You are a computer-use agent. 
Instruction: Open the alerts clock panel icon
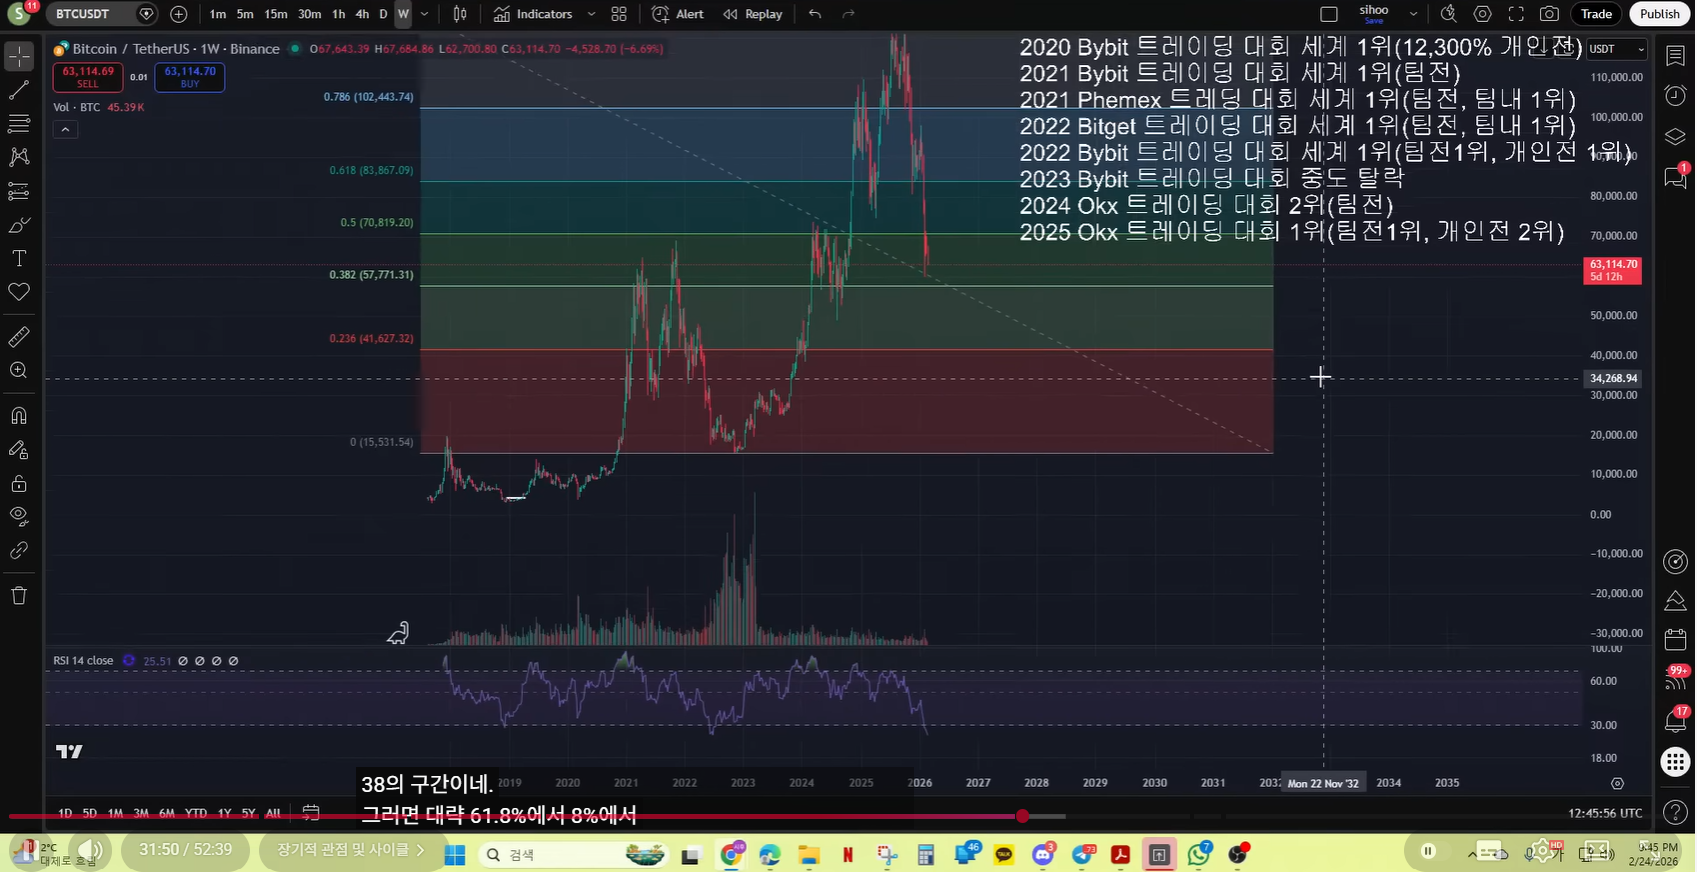(x=1676, y=96)
